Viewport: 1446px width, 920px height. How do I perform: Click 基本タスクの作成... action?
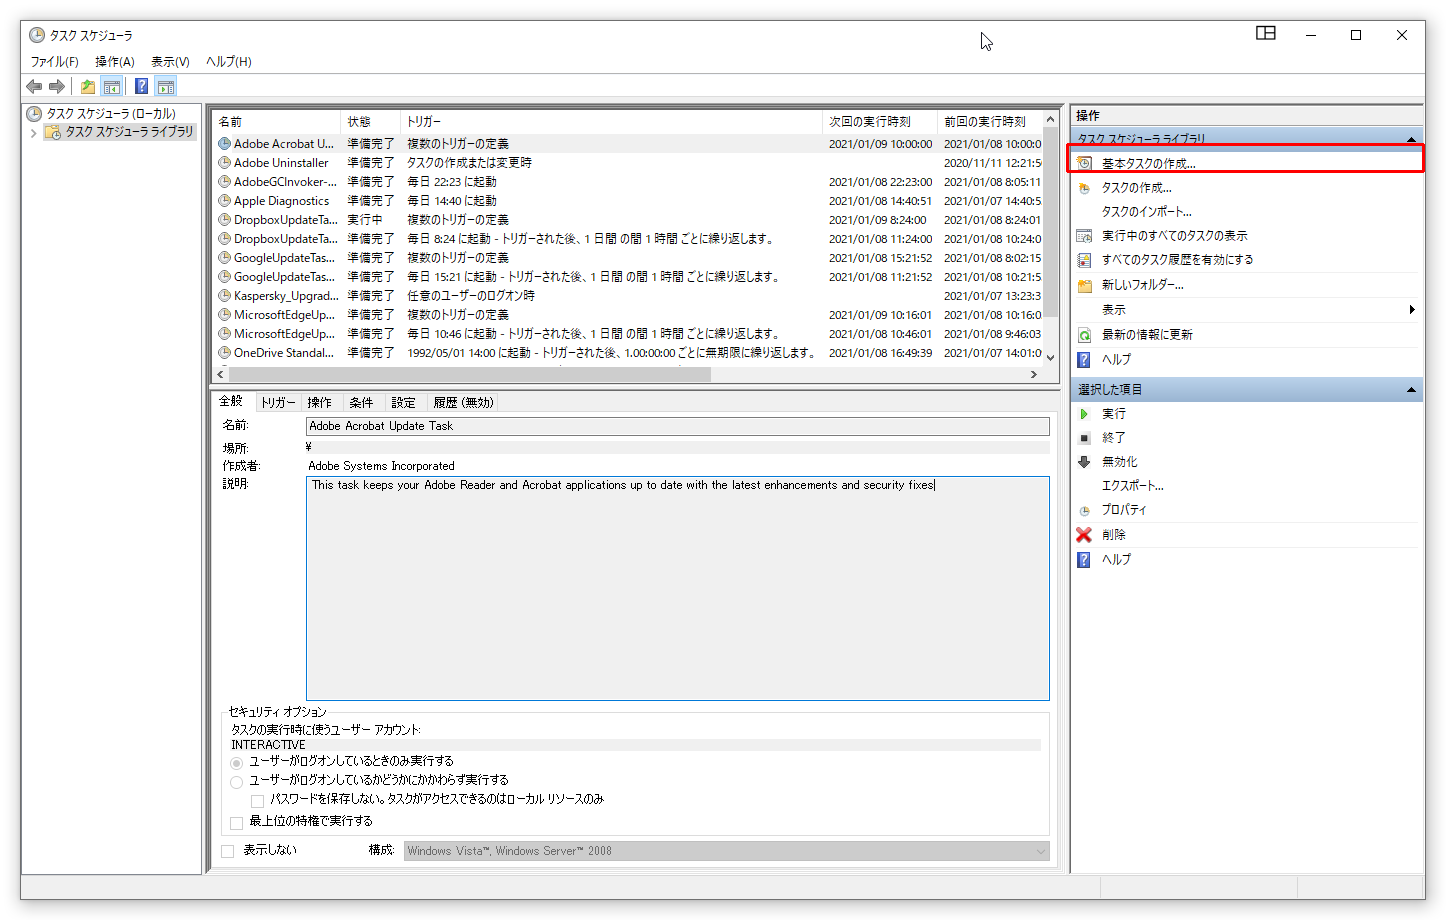tap(1148, 164)
